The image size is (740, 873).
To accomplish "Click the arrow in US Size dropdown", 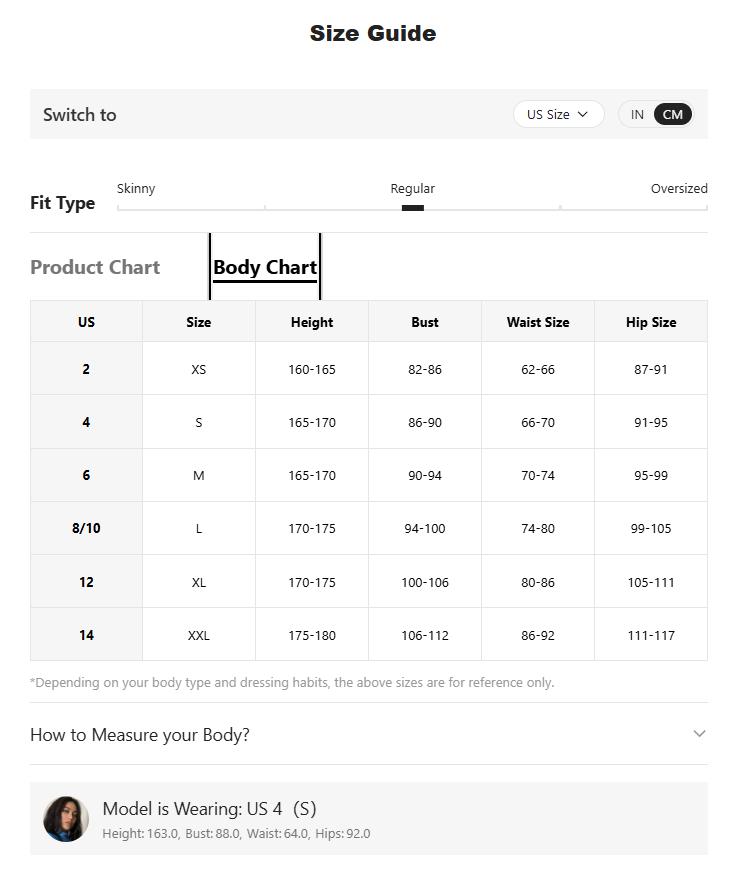I will pyautogui.click(x=583, y=115).
